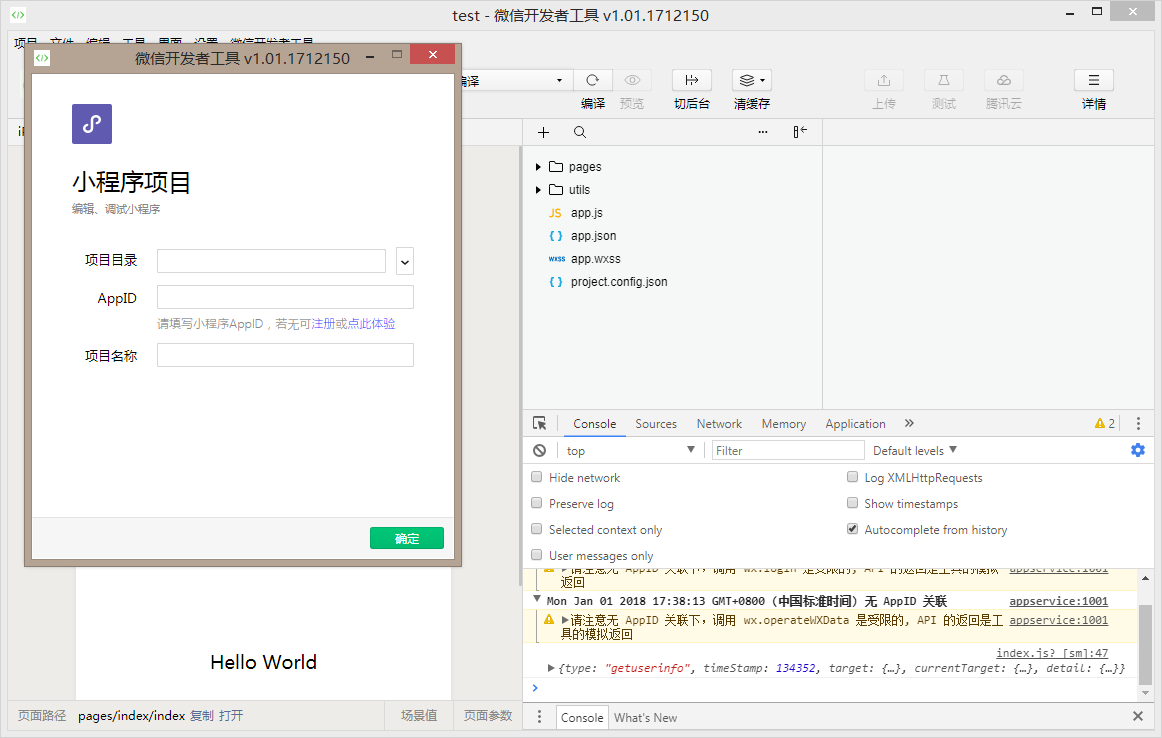Expand the pages folder

pyautogui.click(x=539, y=167)
